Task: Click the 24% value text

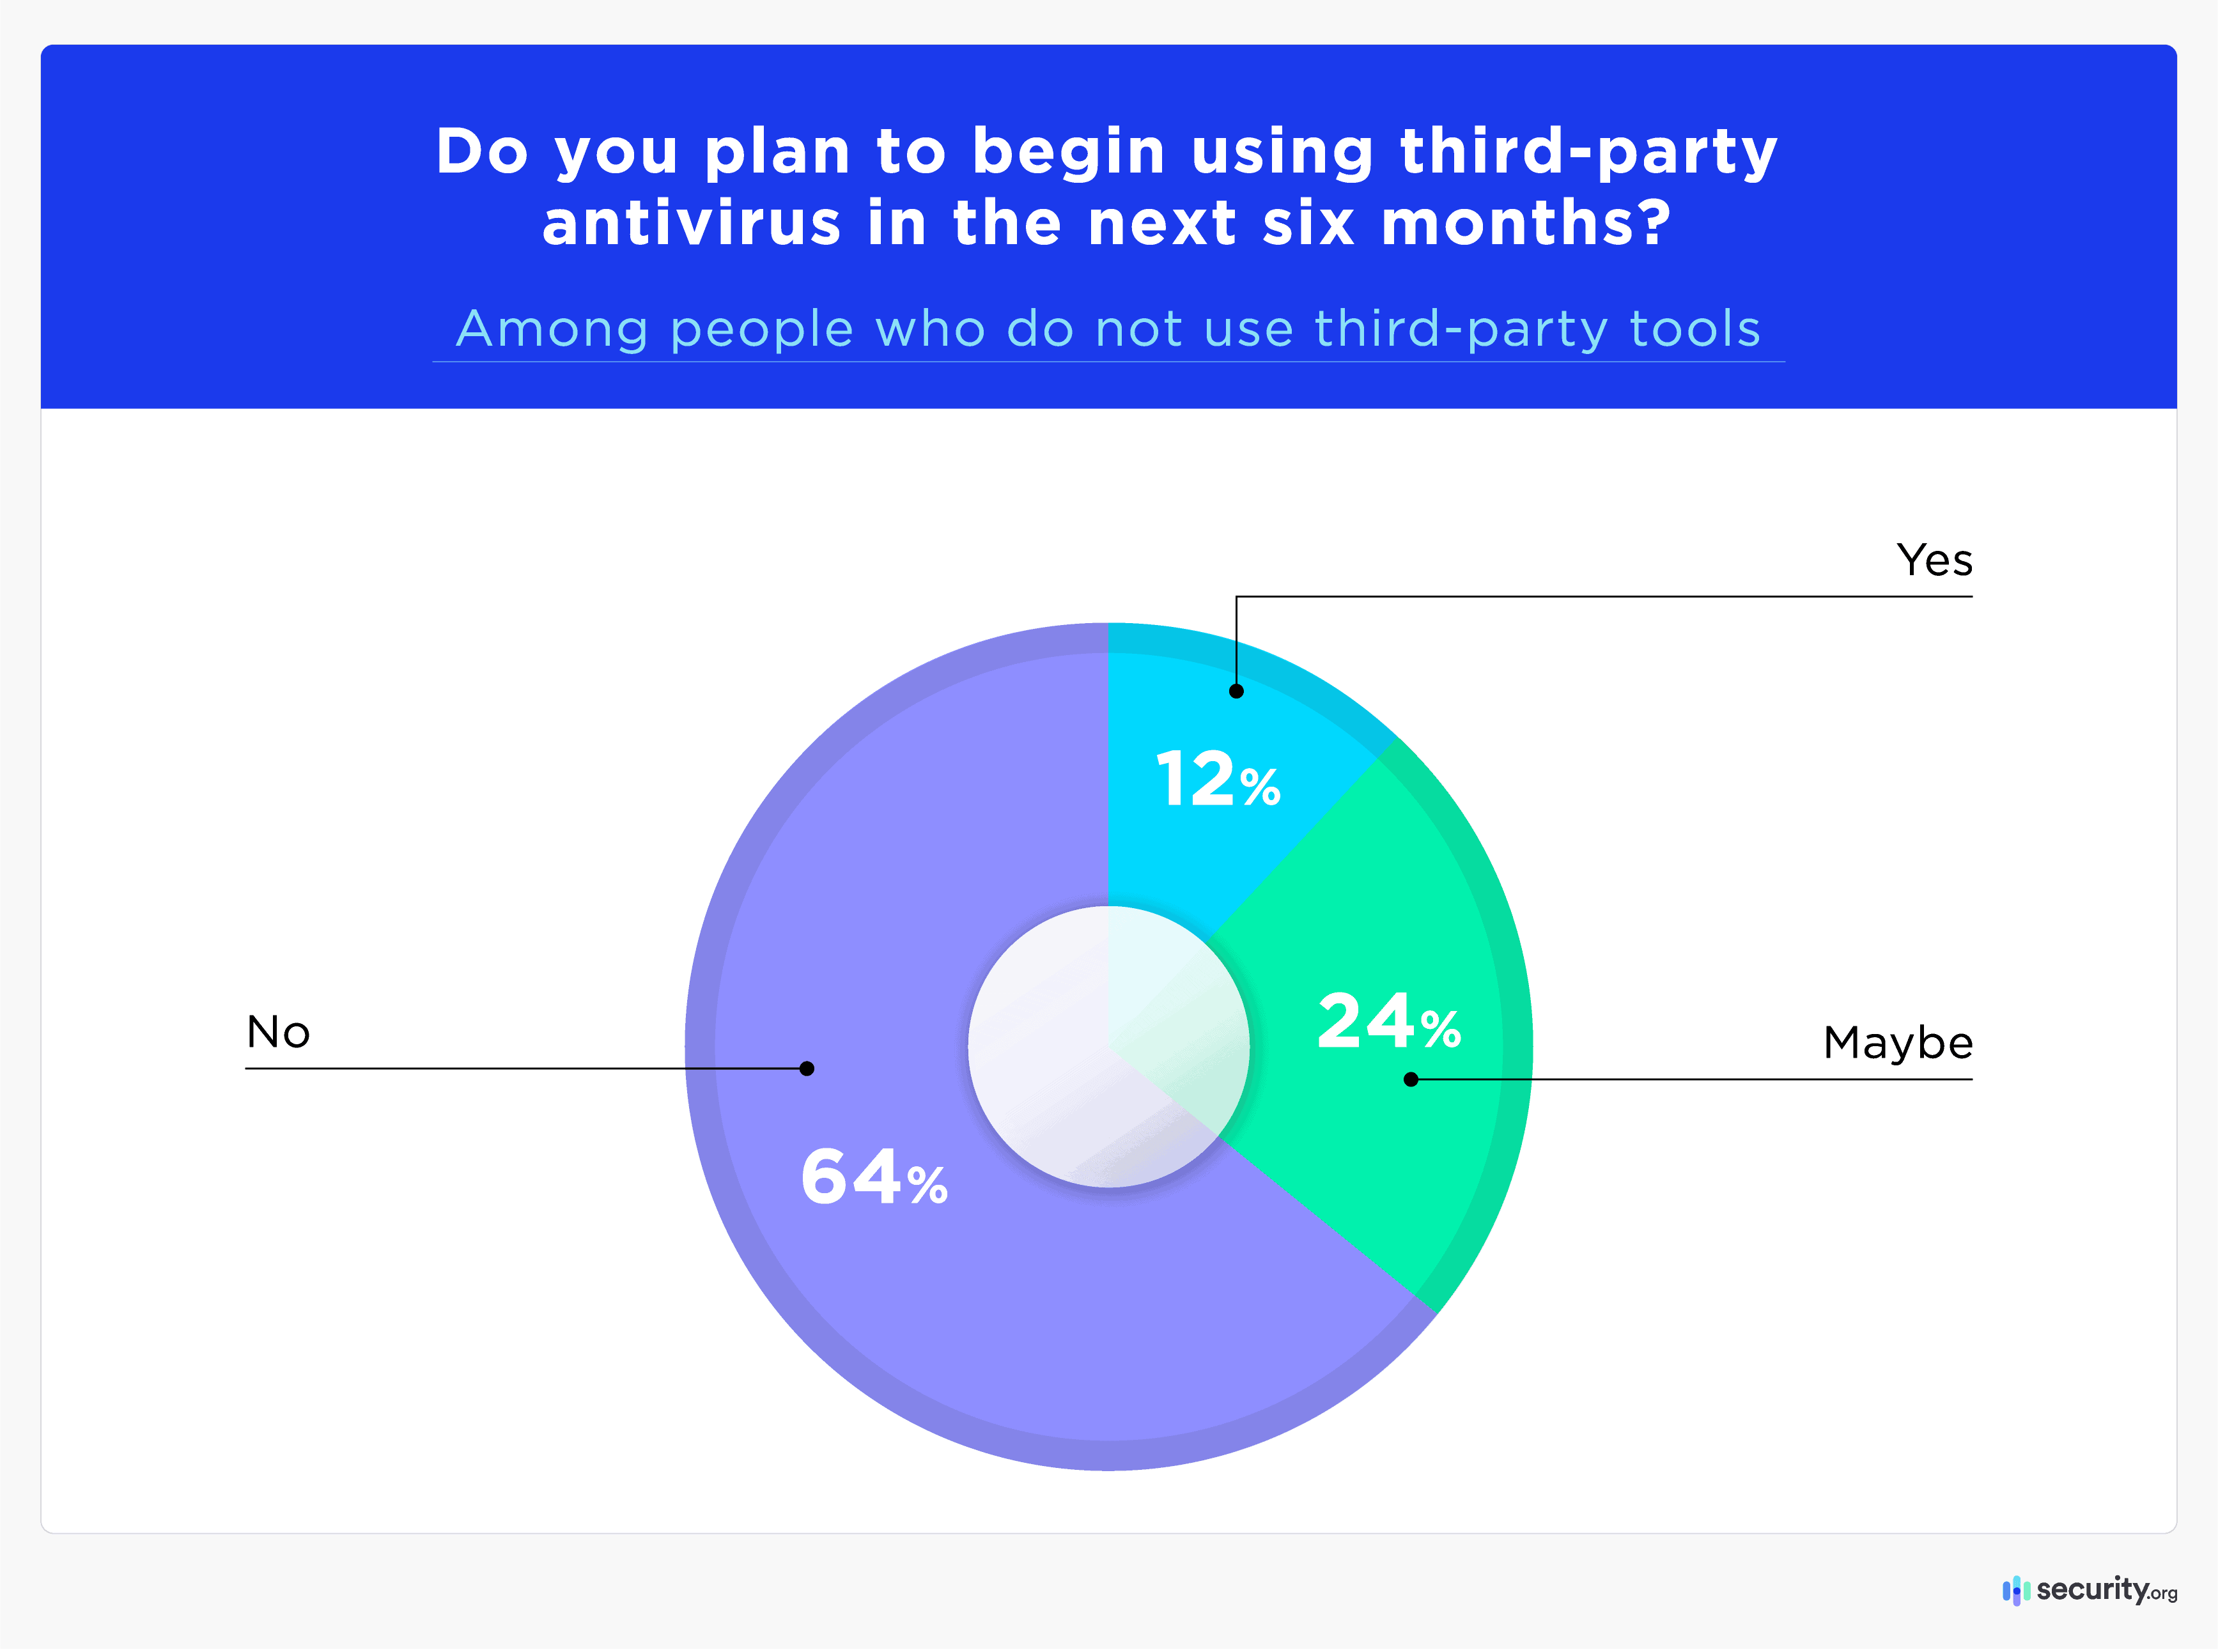Action: pyautogui.click(x=1388, y=1022)
